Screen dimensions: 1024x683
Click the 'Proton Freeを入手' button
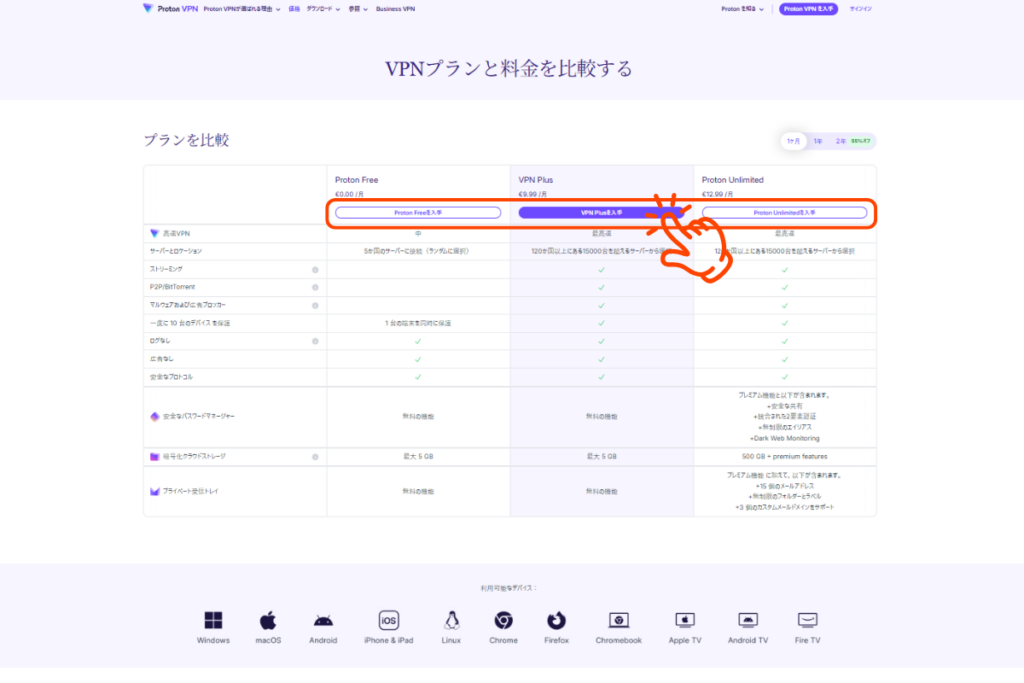[418, 213]
